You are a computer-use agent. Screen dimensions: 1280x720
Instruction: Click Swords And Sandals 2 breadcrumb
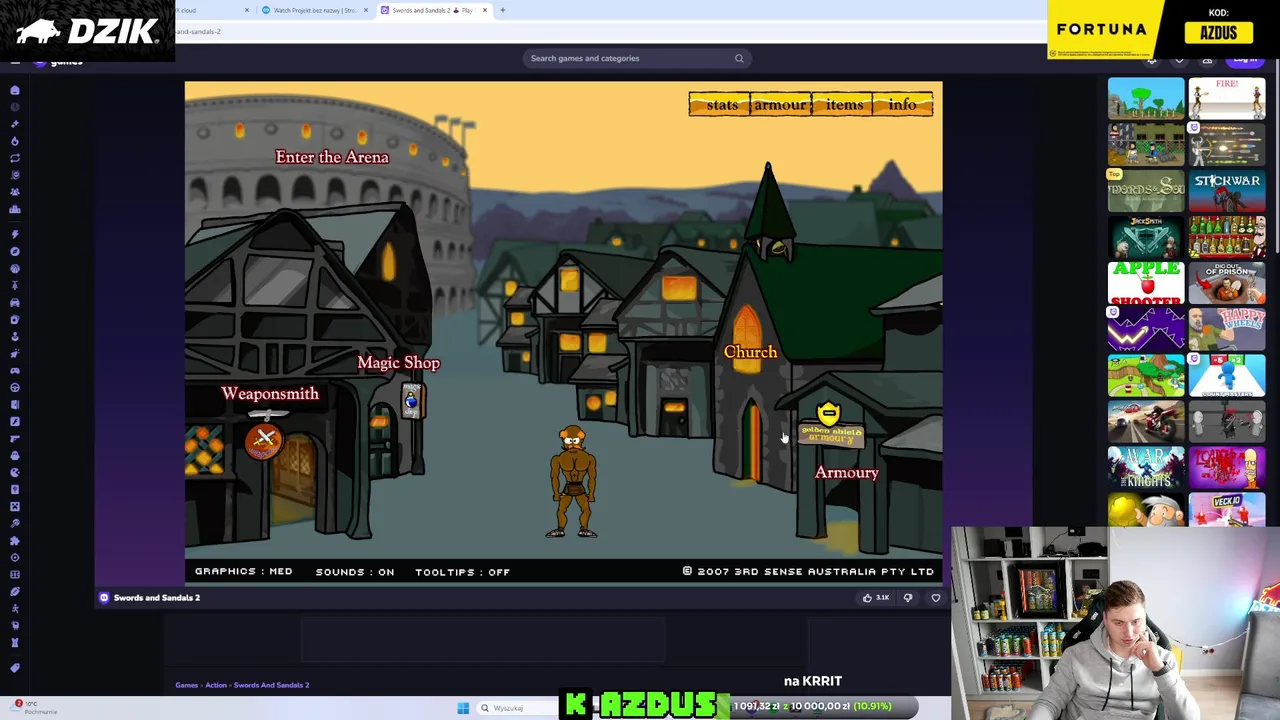pos(272,685)
